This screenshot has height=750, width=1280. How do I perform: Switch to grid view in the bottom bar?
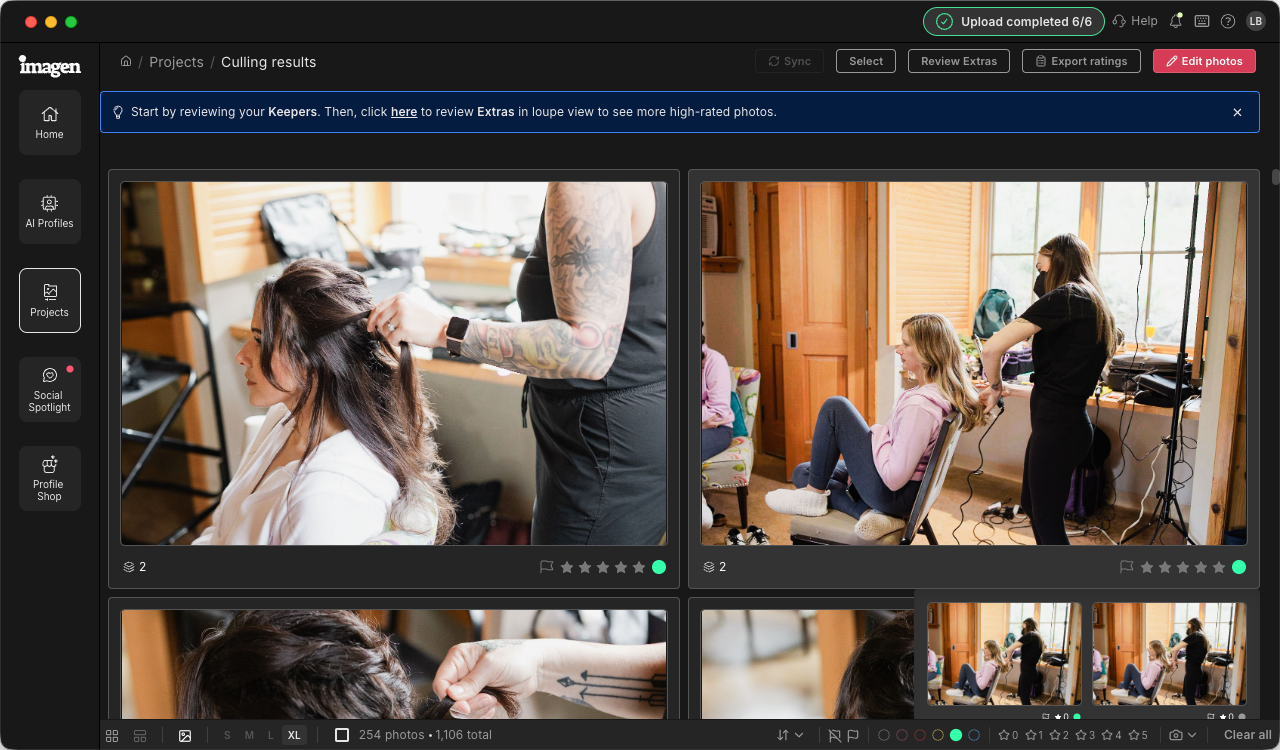pyautogui.click(x=112, y=735)
